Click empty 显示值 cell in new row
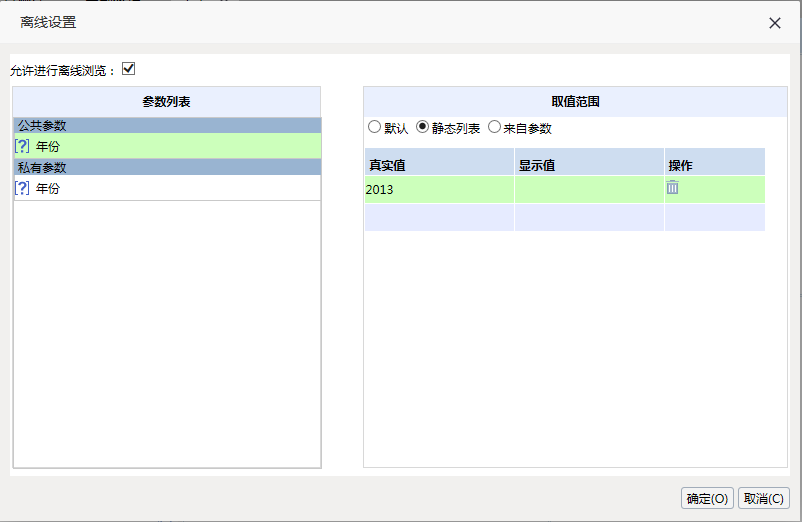Image resolution: width=802 pixels, height=522 pixels. (x=589, y=217)
